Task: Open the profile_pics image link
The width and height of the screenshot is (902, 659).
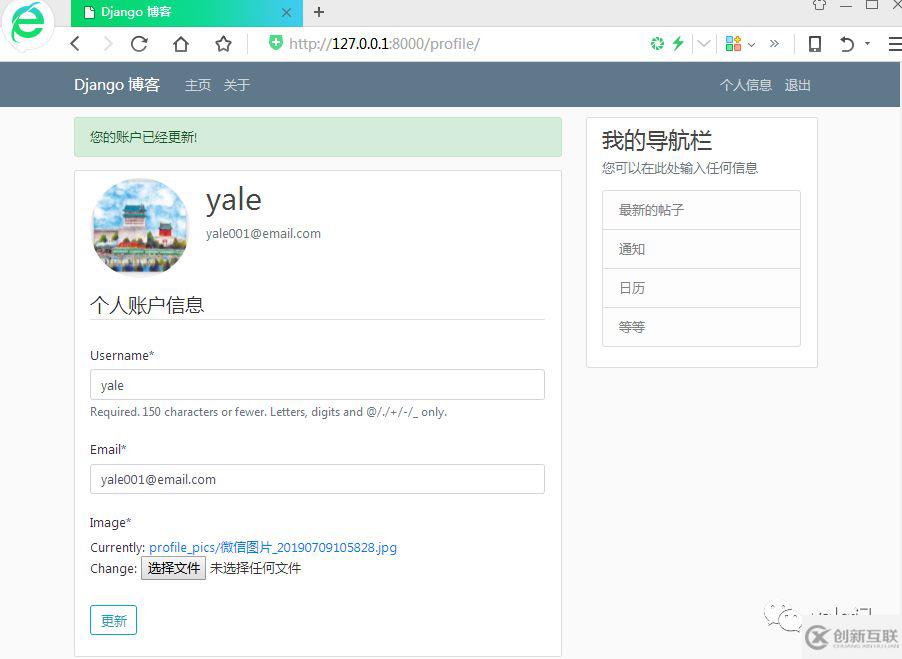Action: click(x=272, y=547)
